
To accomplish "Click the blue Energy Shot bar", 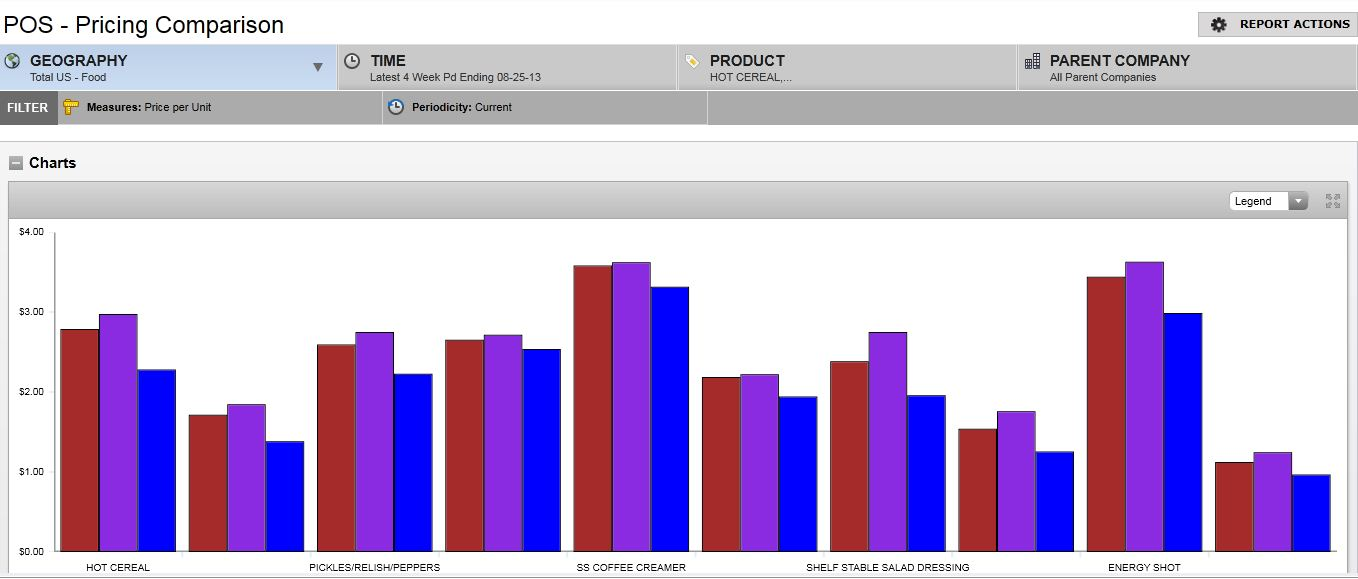I will 1182,432.
